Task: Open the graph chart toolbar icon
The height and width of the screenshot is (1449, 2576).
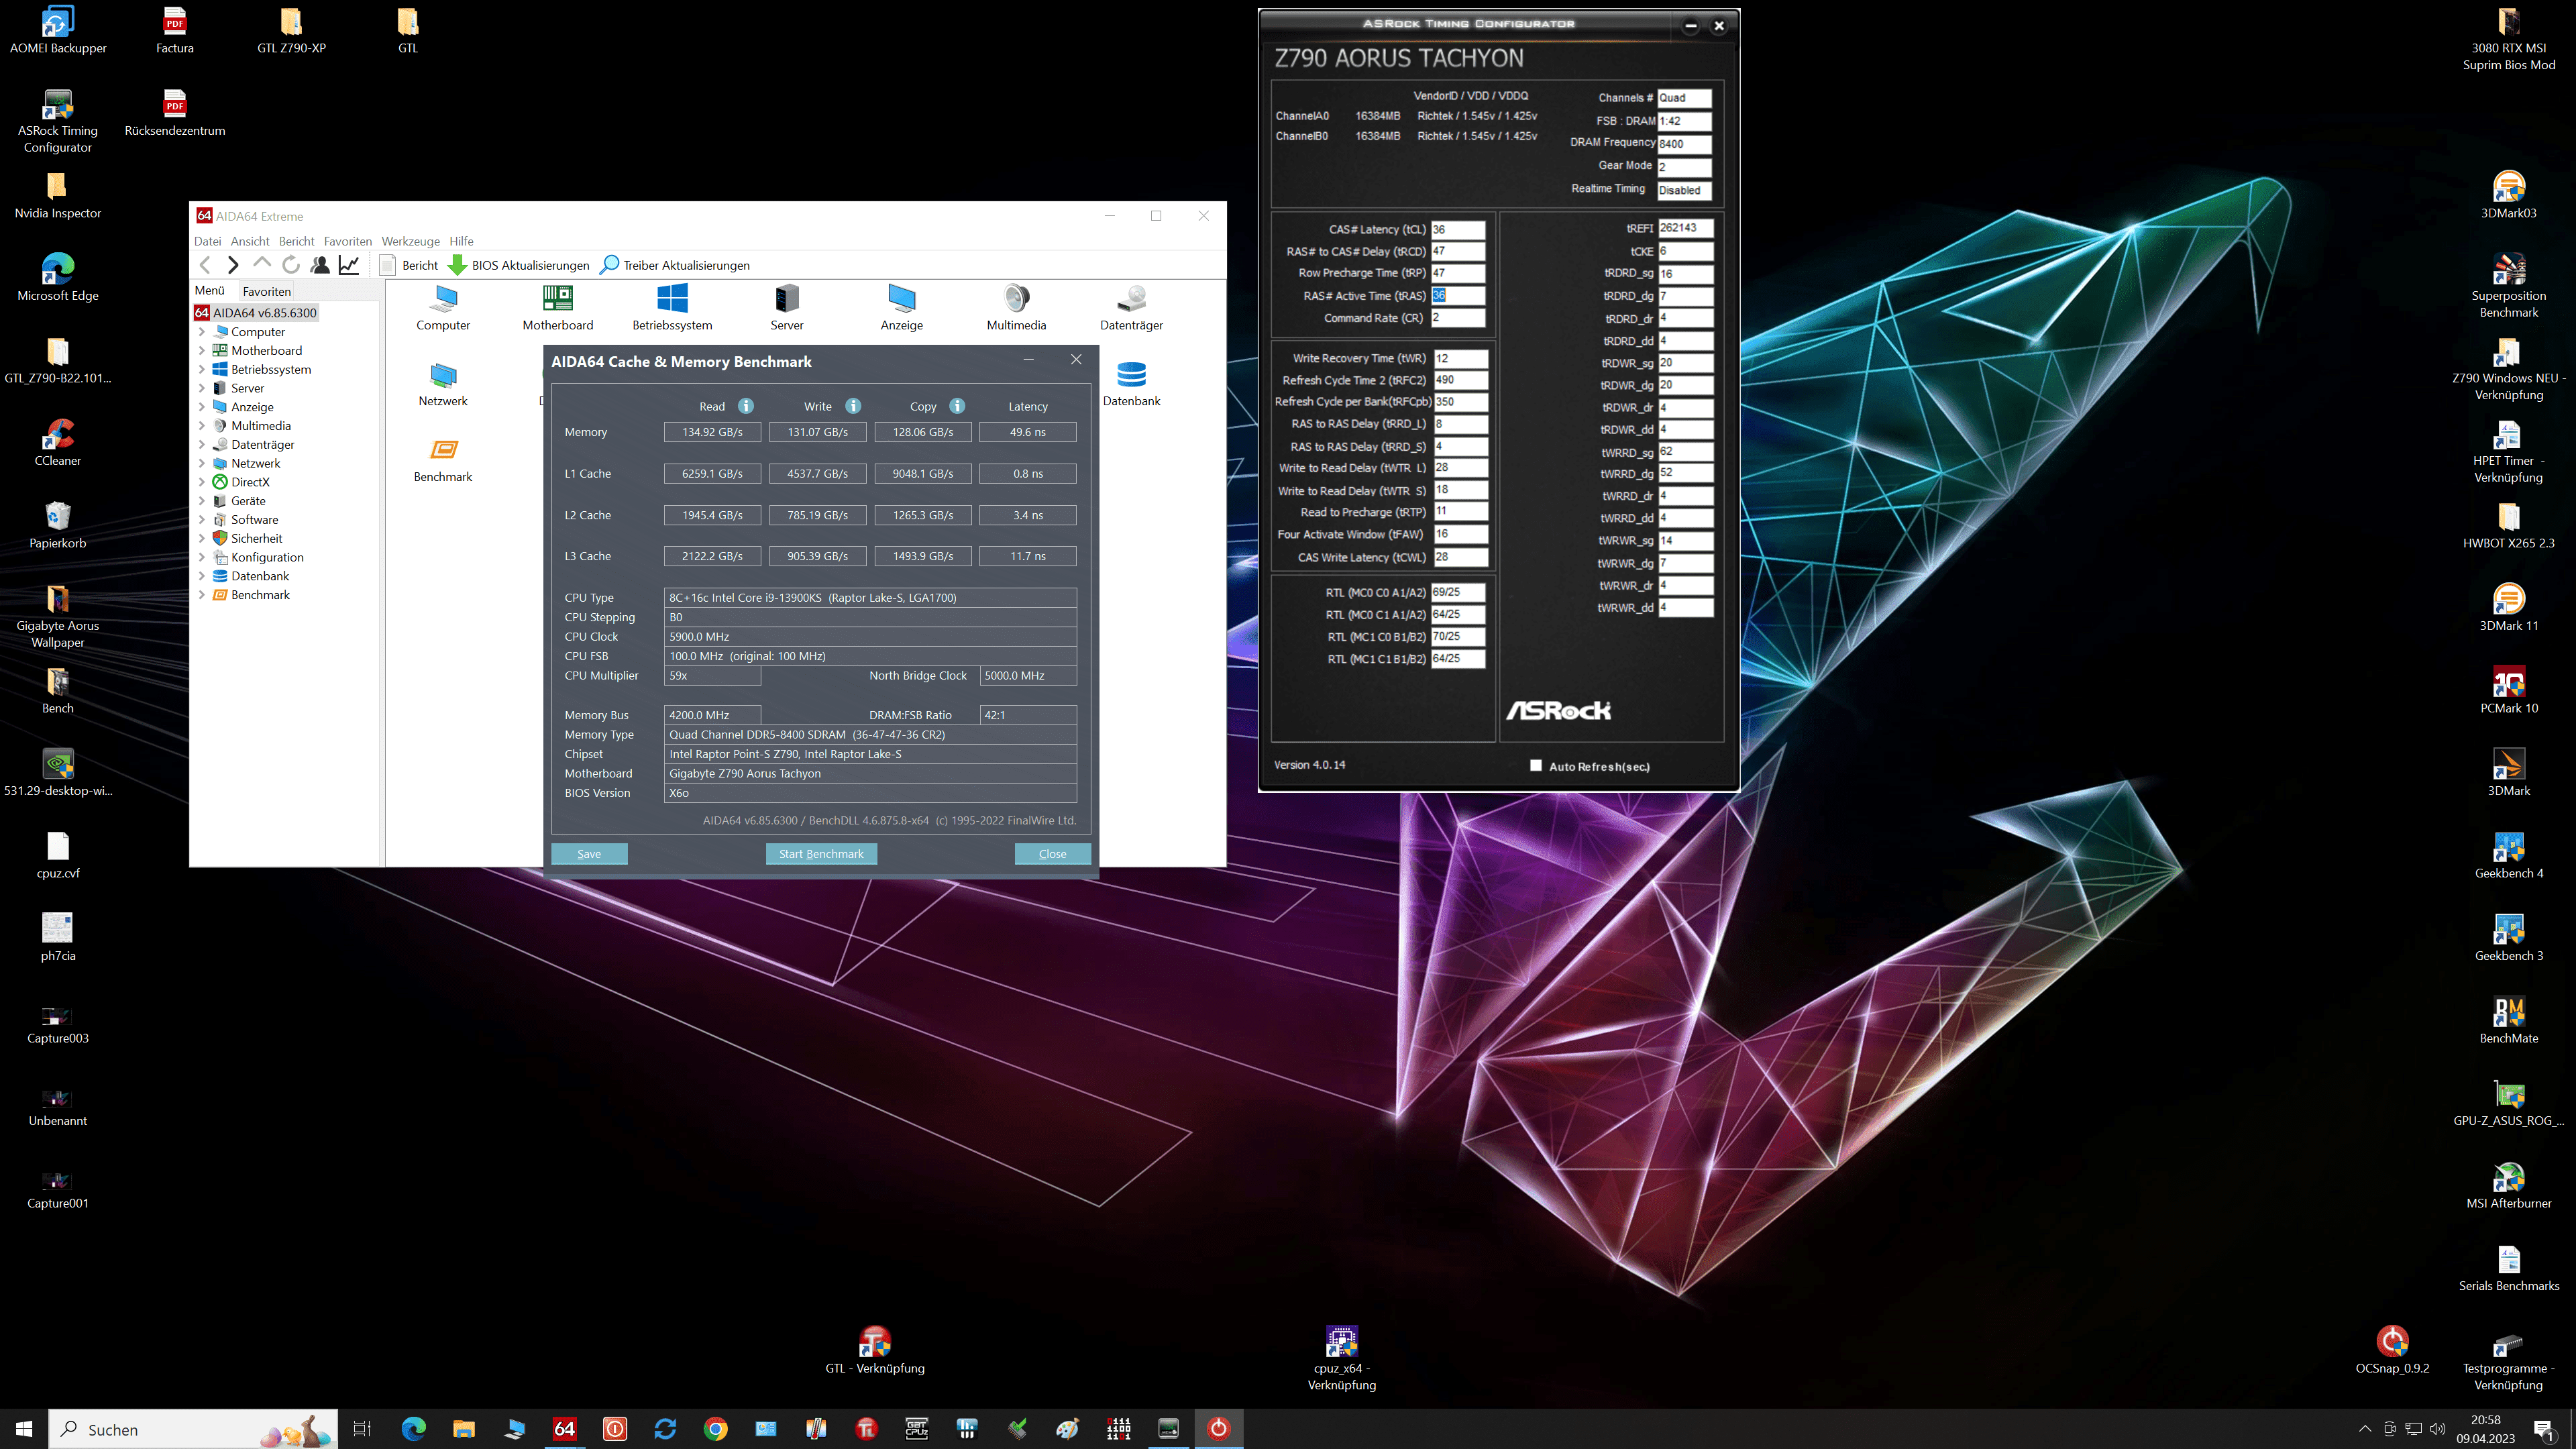Action: point(349,265)
